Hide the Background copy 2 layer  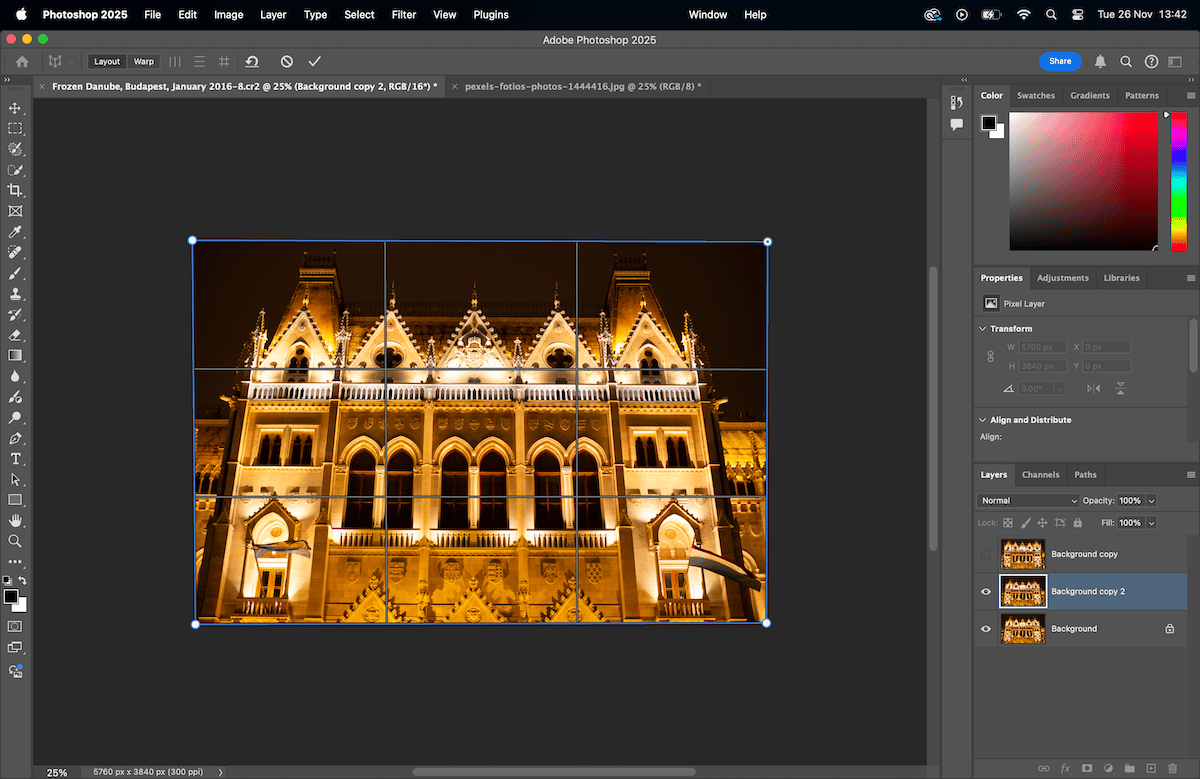point(985,591)
